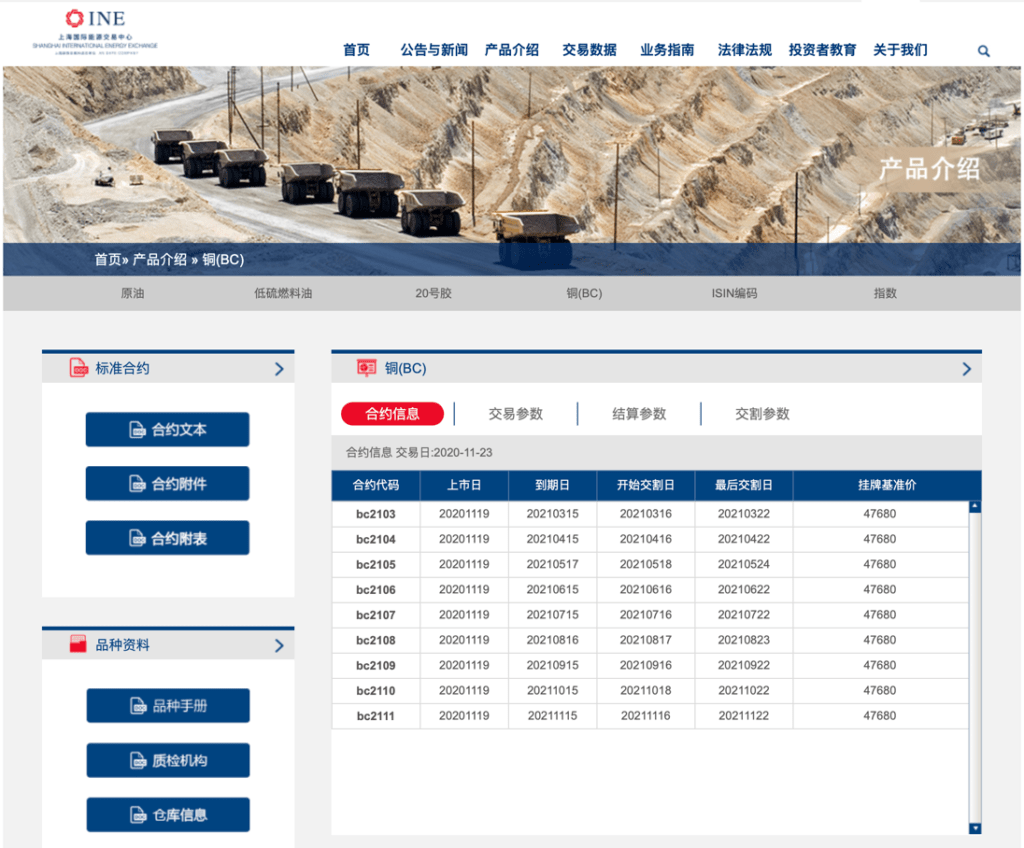1024x848 pixels.
Task: Click the 品种资料 red folder icon
Action: [x=79, y=645]
